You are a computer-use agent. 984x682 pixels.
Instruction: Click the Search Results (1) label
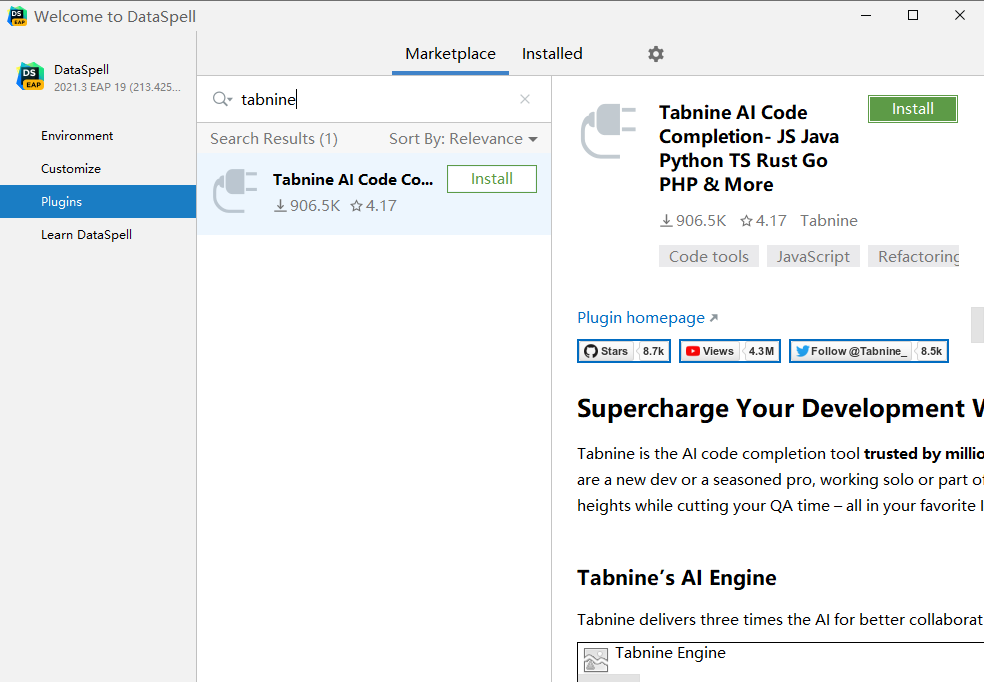[274, 139]
